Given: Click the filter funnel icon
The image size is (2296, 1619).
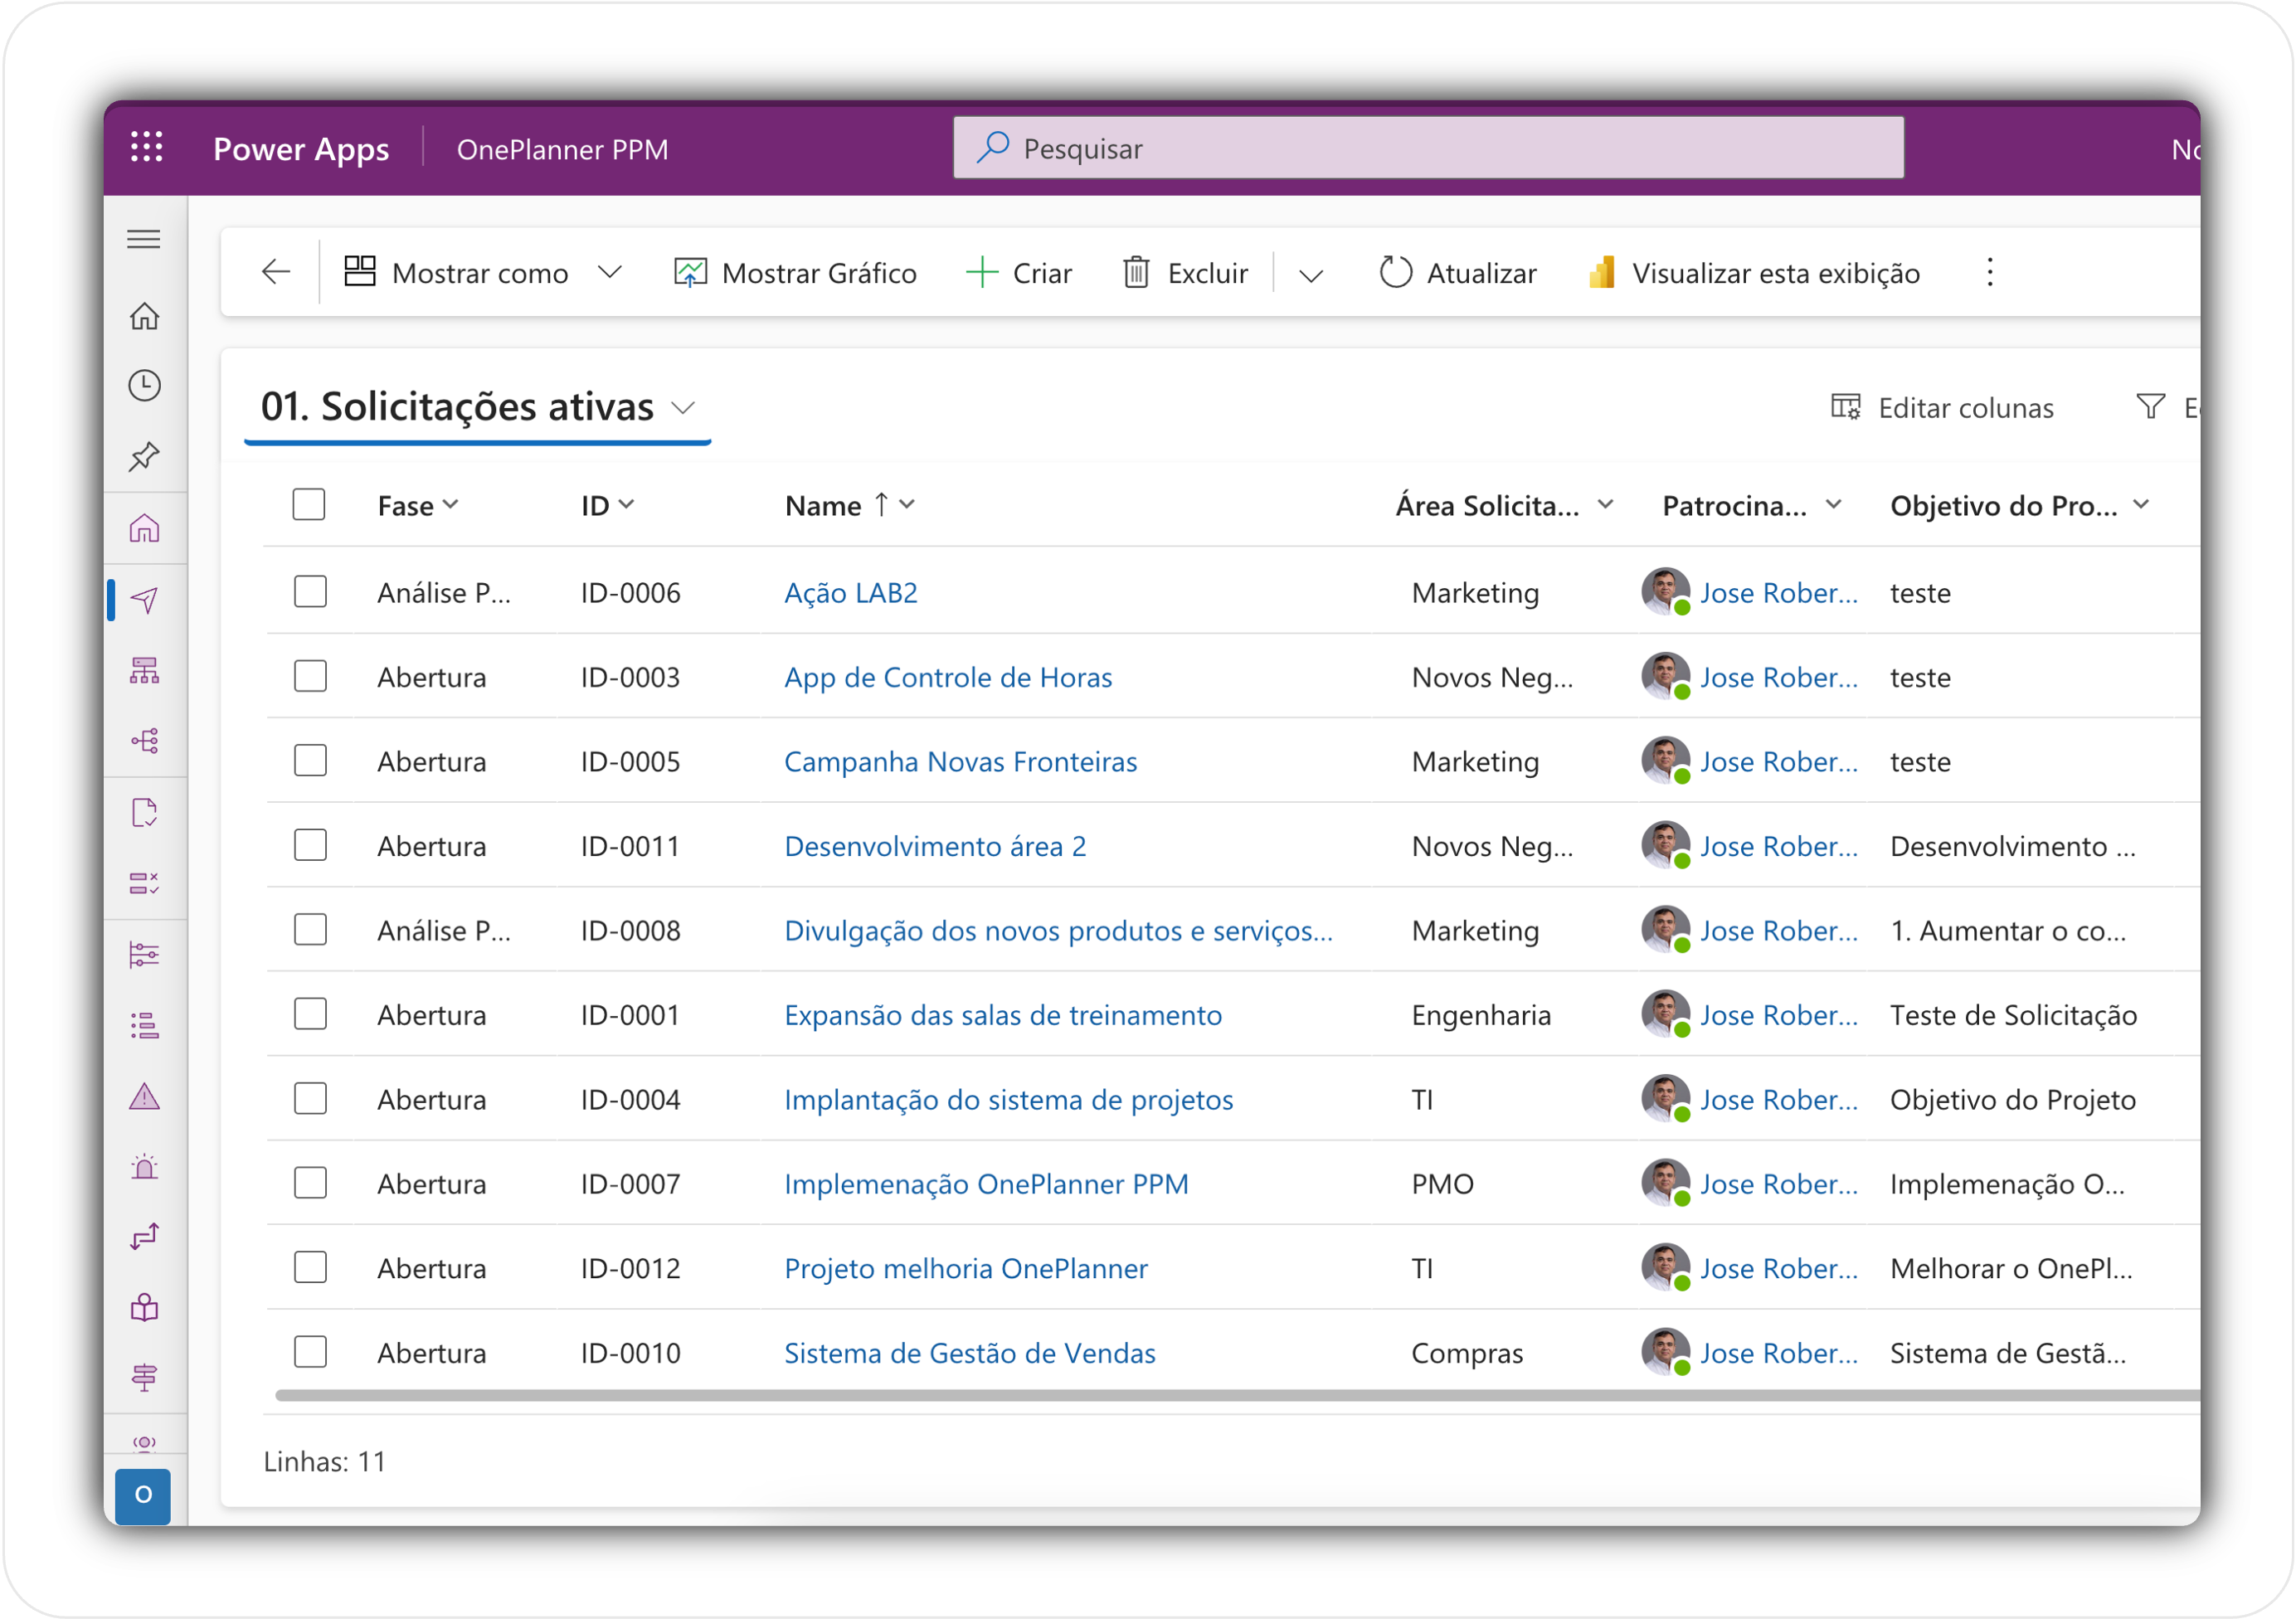Looking at the screenshot, I should pyautogui.click(x=2151, y=407).
